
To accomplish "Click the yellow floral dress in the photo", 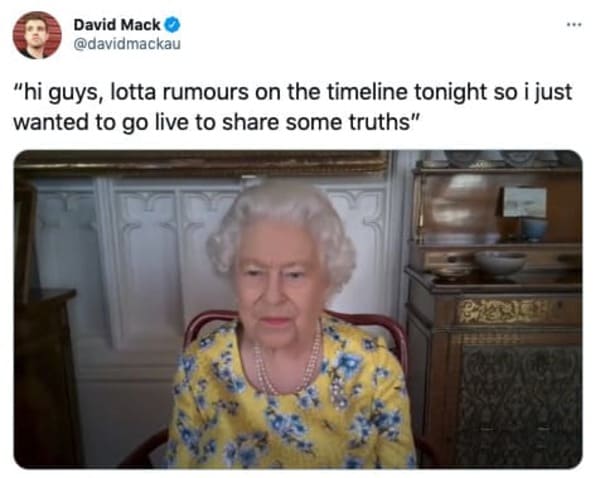I will click(292, 398).
